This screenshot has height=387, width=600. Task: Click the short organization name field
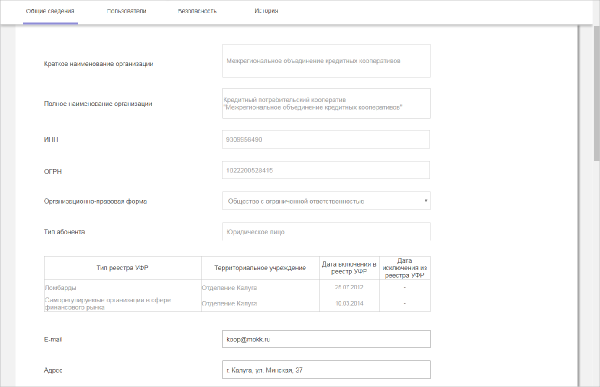326,61
